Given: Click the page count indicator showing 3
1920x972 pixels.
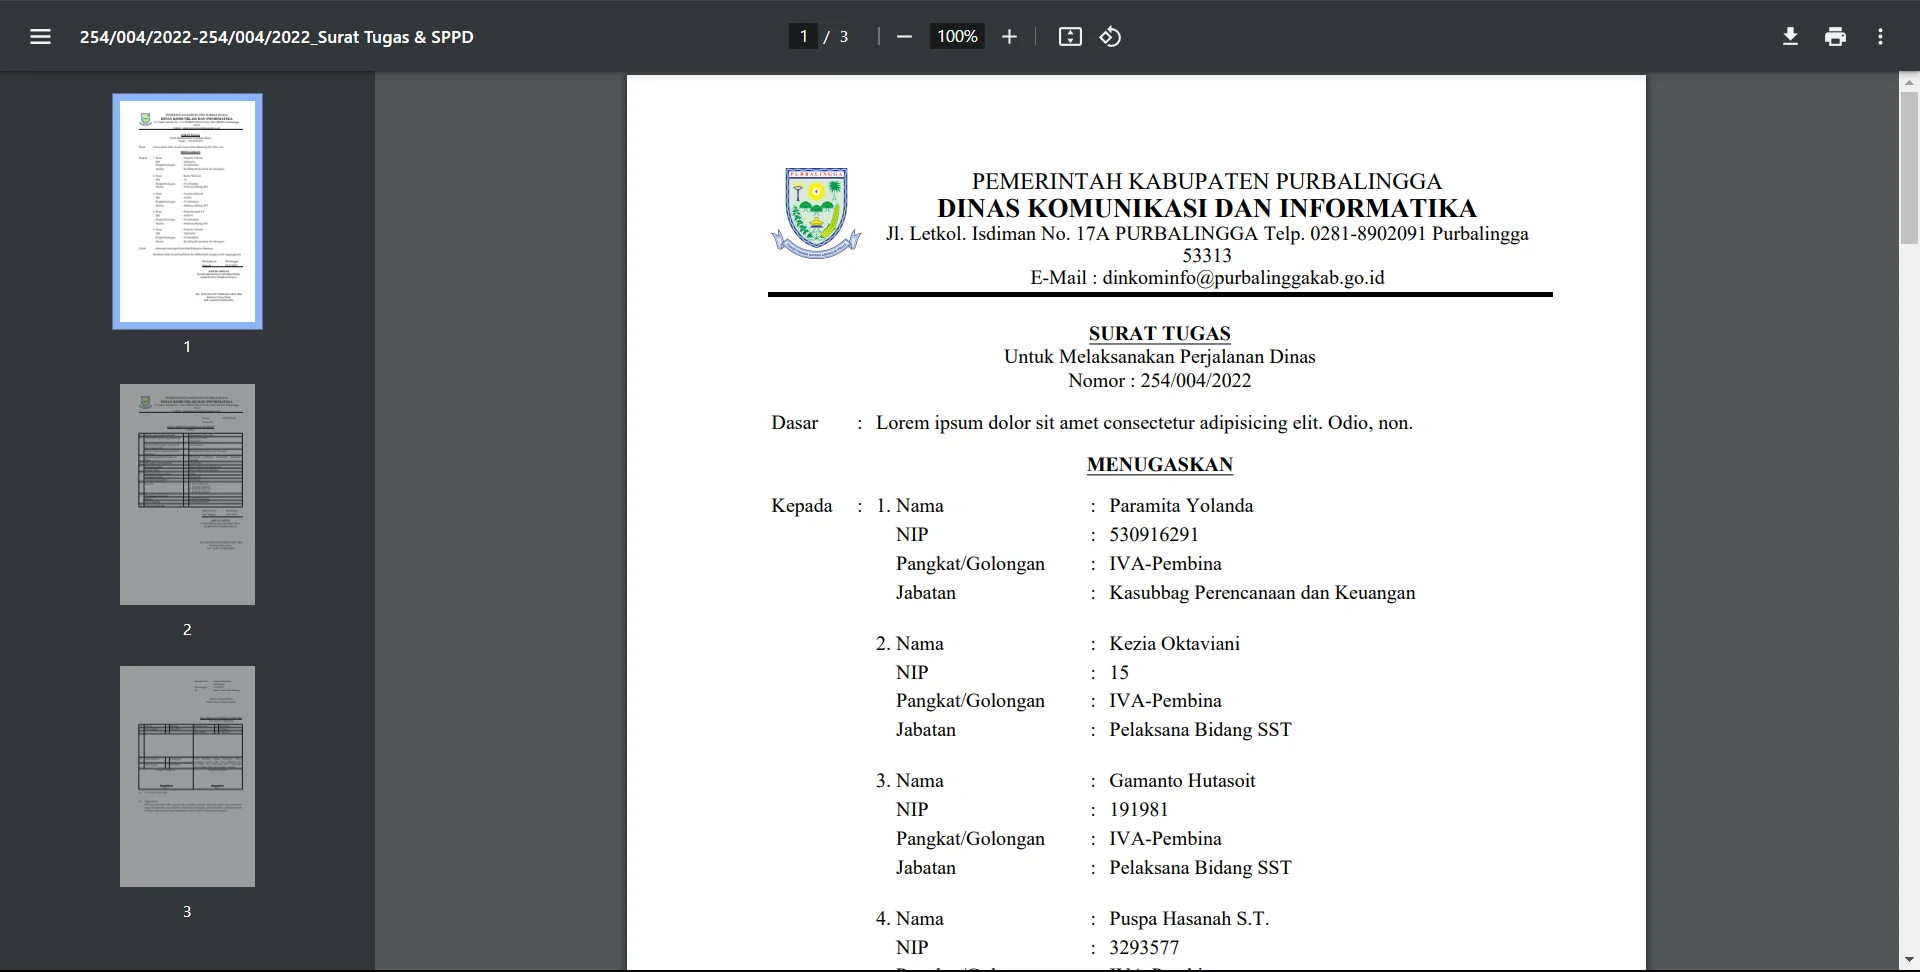Looking at the screenshot, I should click(x=843, y=36).
